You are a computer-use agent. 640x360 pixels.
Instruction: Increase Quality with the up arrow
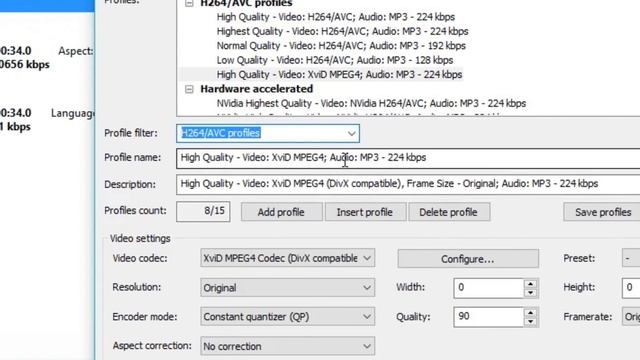[530, 313]
